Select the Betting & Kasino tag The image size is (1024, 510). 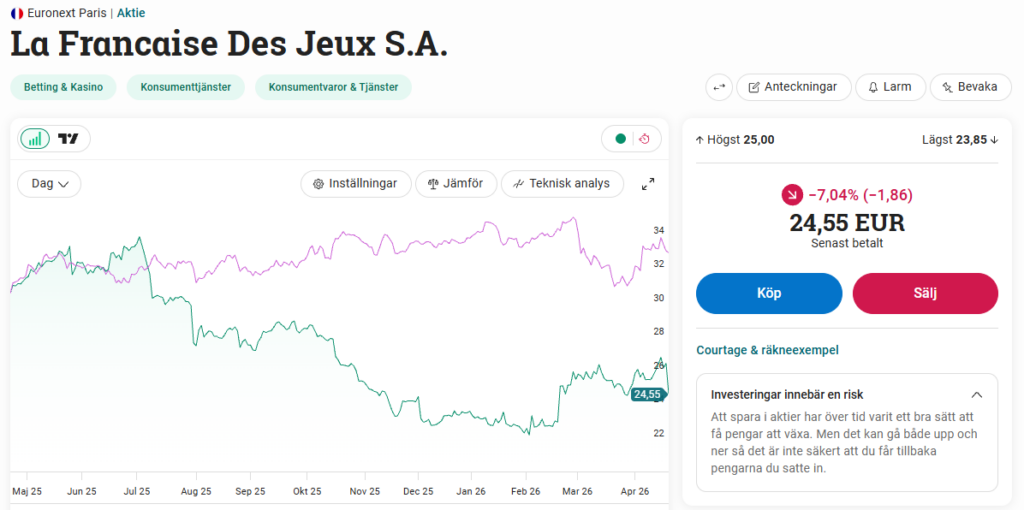tap(64, 87)
